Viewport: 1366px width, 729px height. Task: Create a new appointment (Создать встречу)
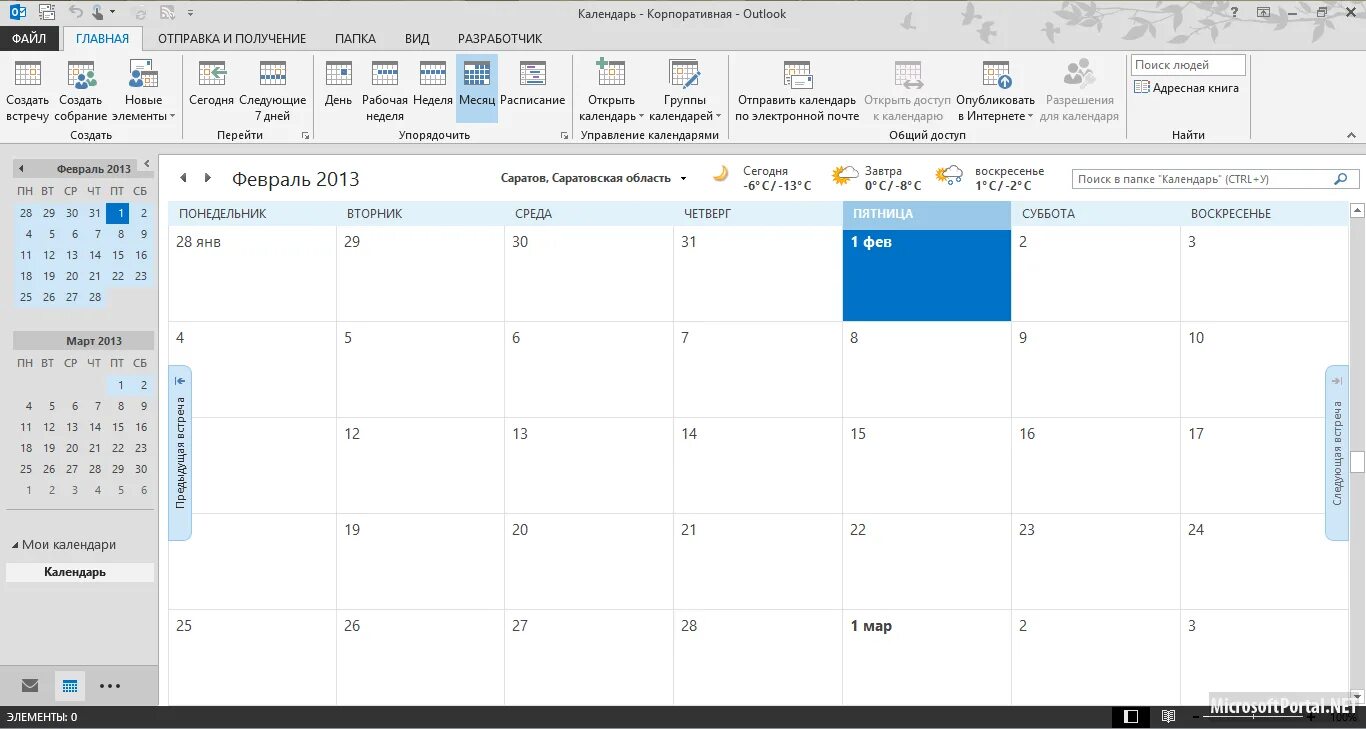point(27,90)
